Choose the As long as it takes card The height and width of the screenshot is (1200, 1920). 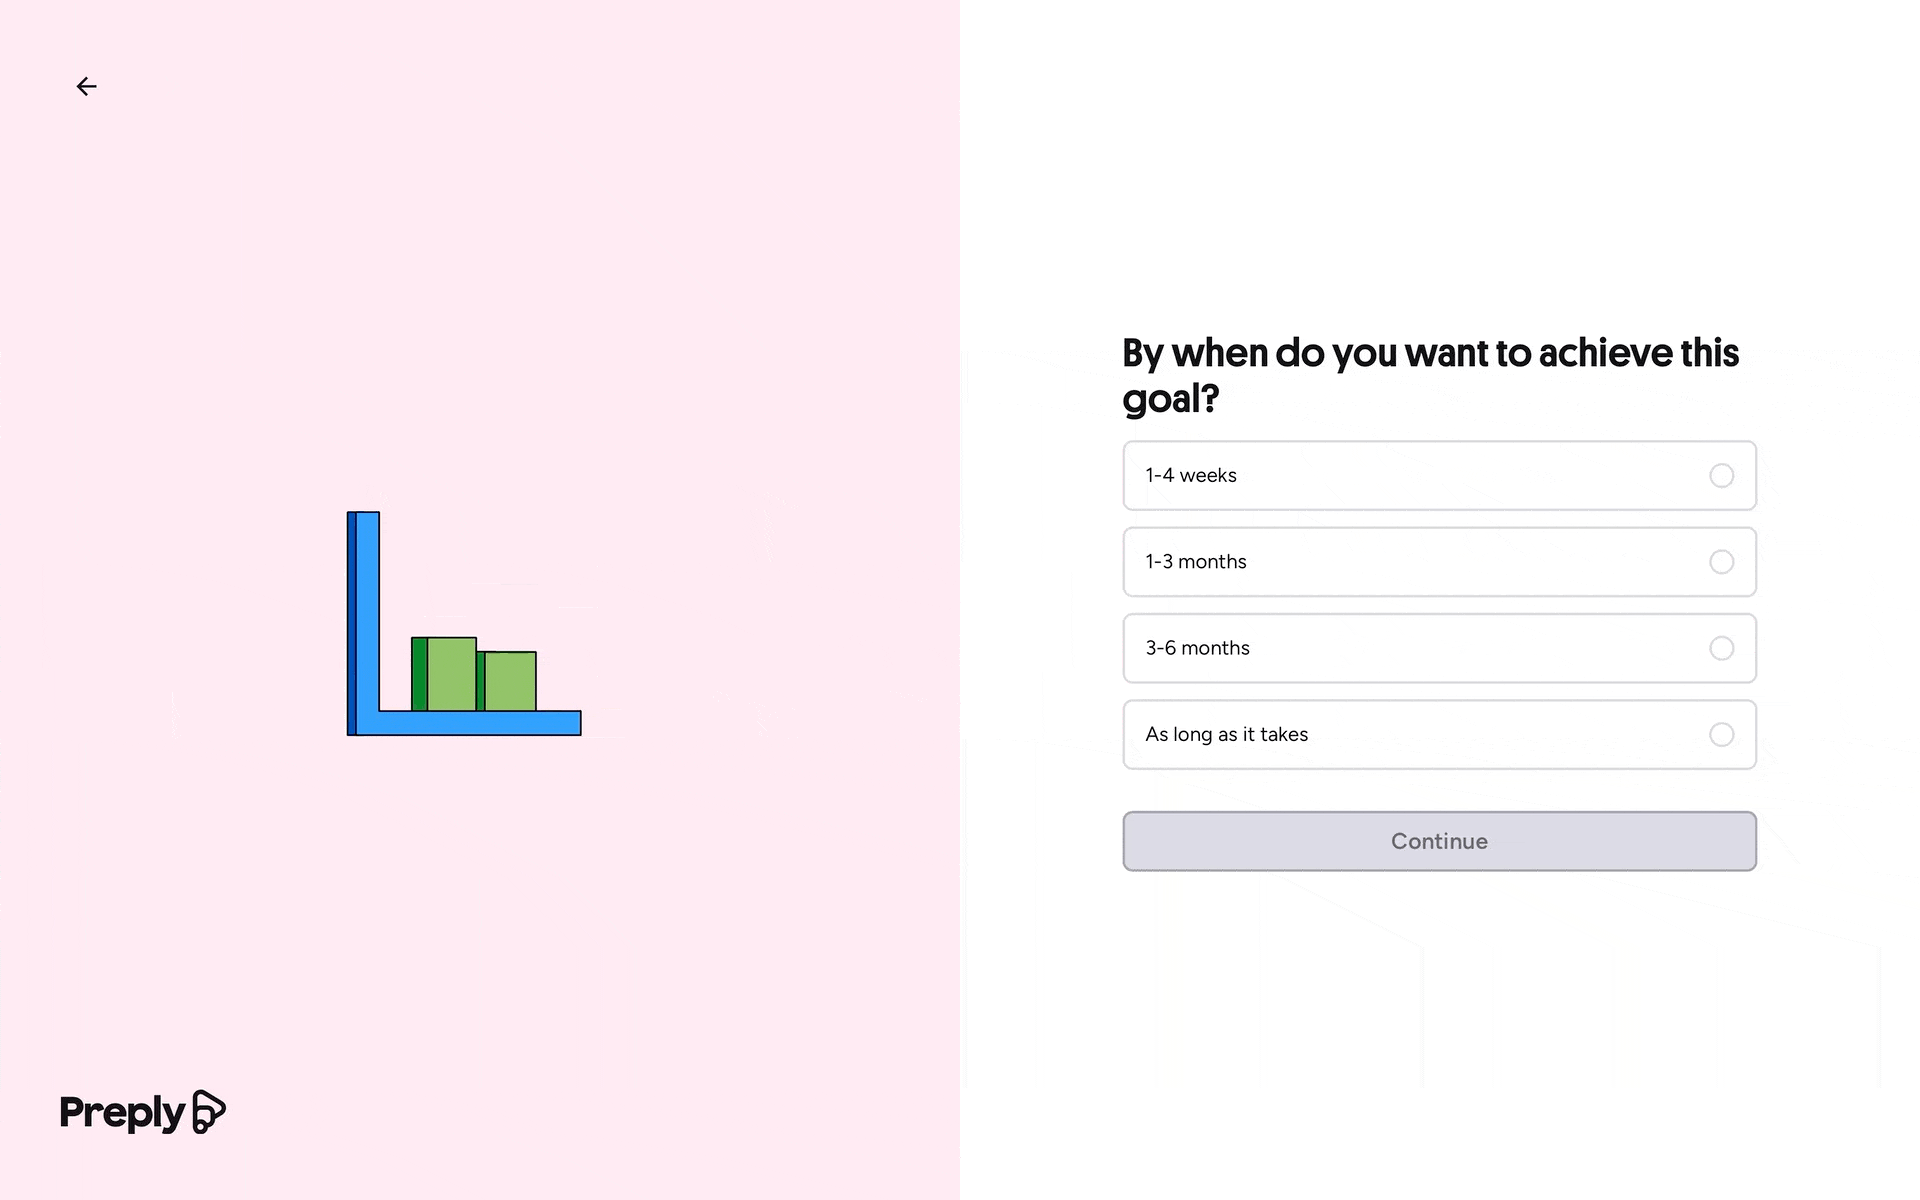1439,734
